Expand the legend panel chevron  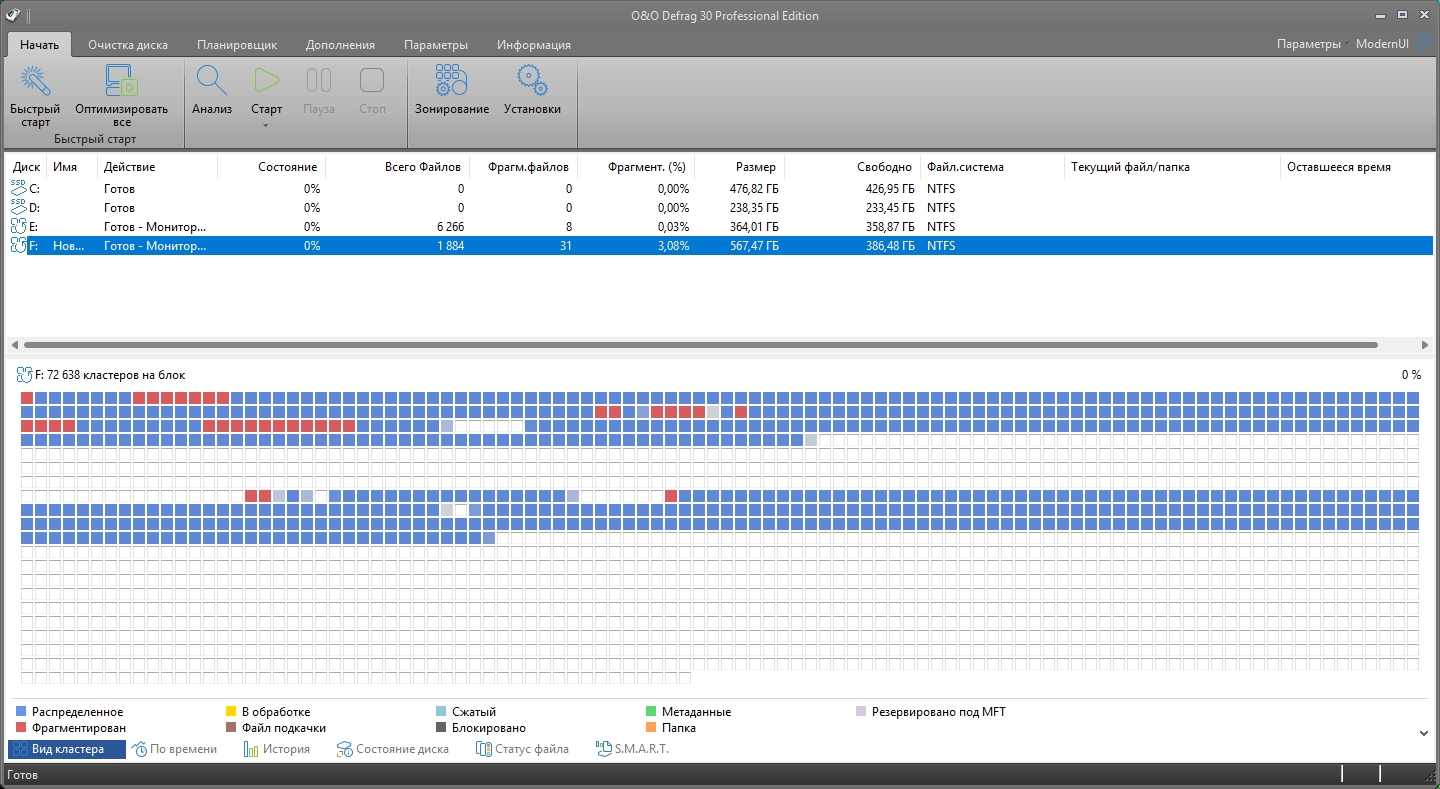pos(1424,733)
